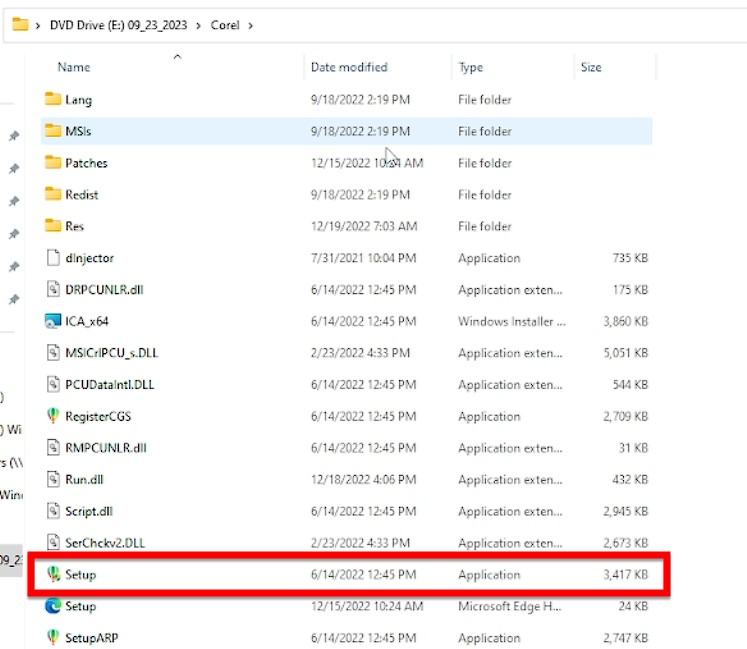Image resolution: width=747 pixels, height=649 pixels.
Task: Select the SerChckv2.DLL file icon
Action: click(x=53, y=542)
